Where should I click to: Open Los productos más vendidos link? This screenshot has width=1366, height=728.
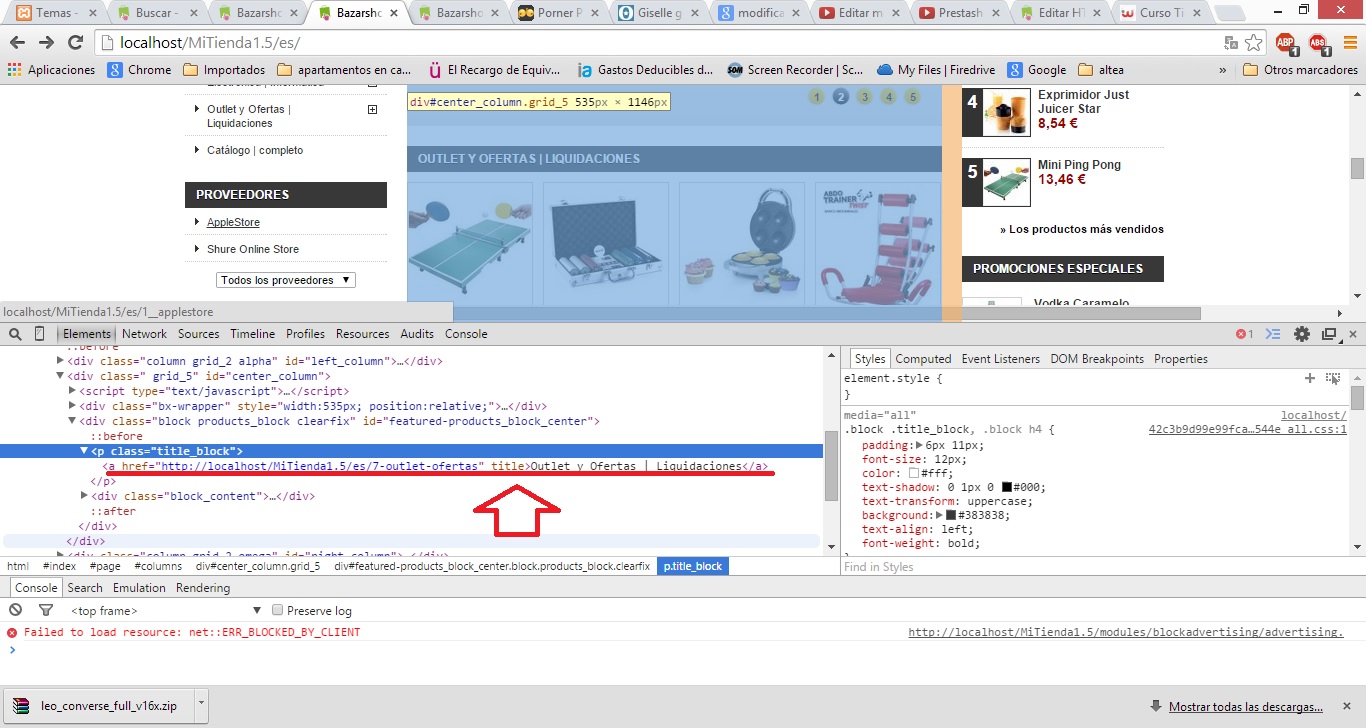pos(1082,229)
